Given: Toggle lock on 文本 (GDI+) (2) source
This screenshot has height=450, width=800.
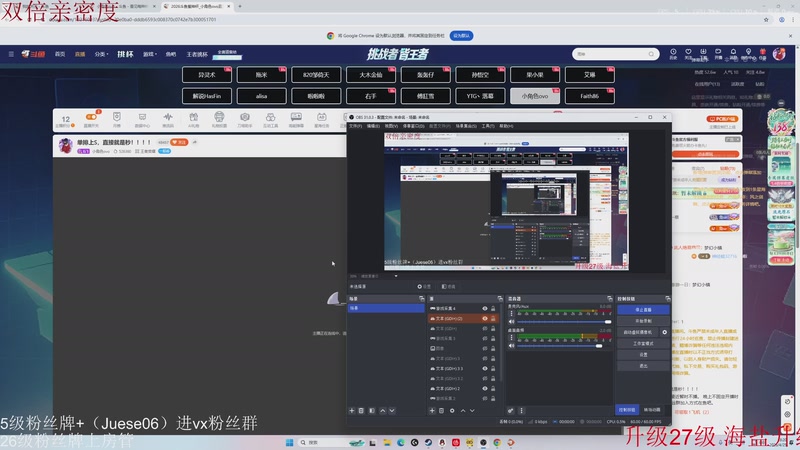Looking at the screenshot, I should point(493,318).
